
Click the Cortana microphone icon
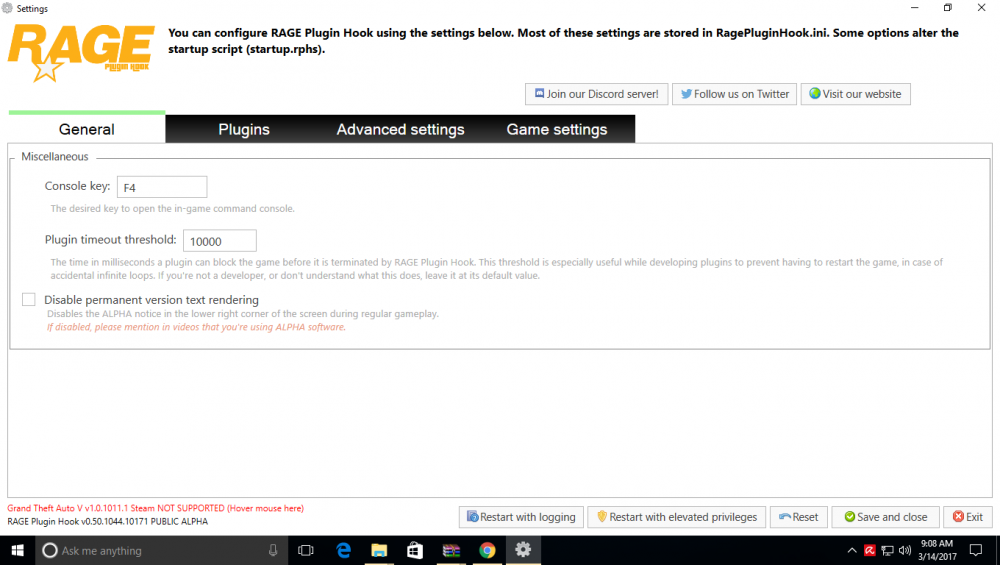pyautogui.click(x=273, y=550)
